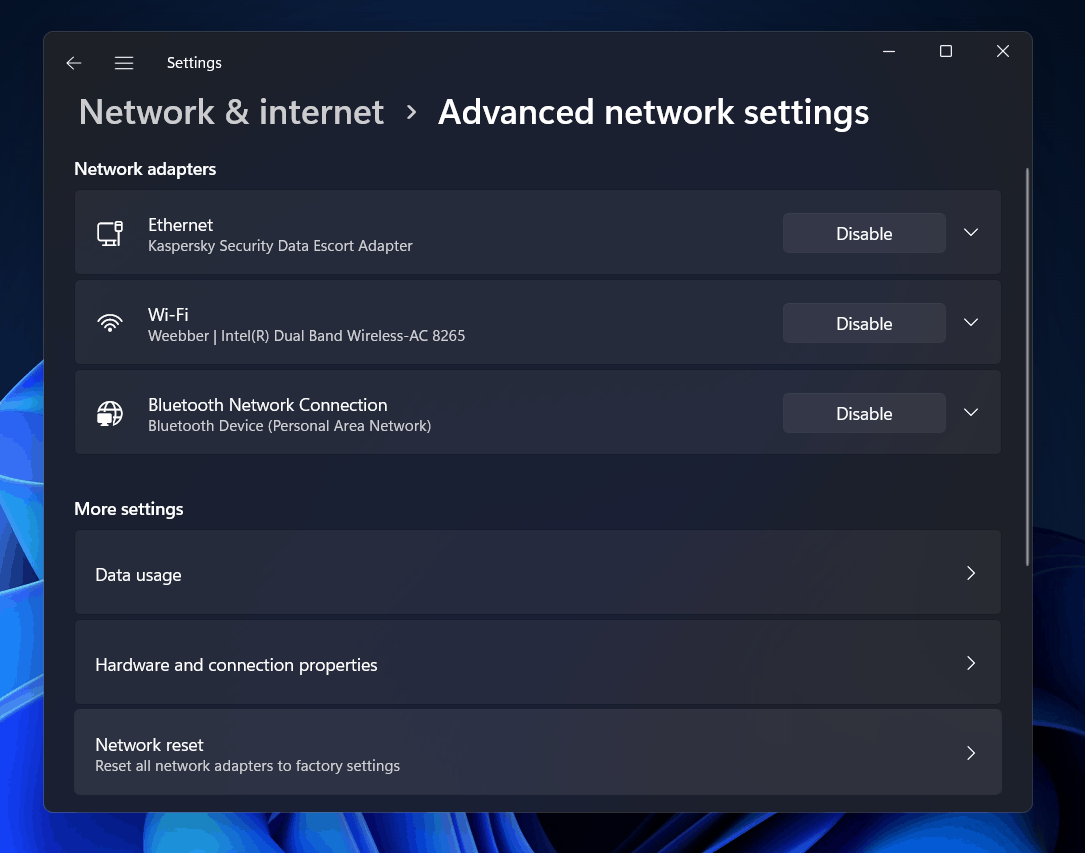Click the More settings section heading
This screenshot has width=1085, height=853.
click(129, 509)
